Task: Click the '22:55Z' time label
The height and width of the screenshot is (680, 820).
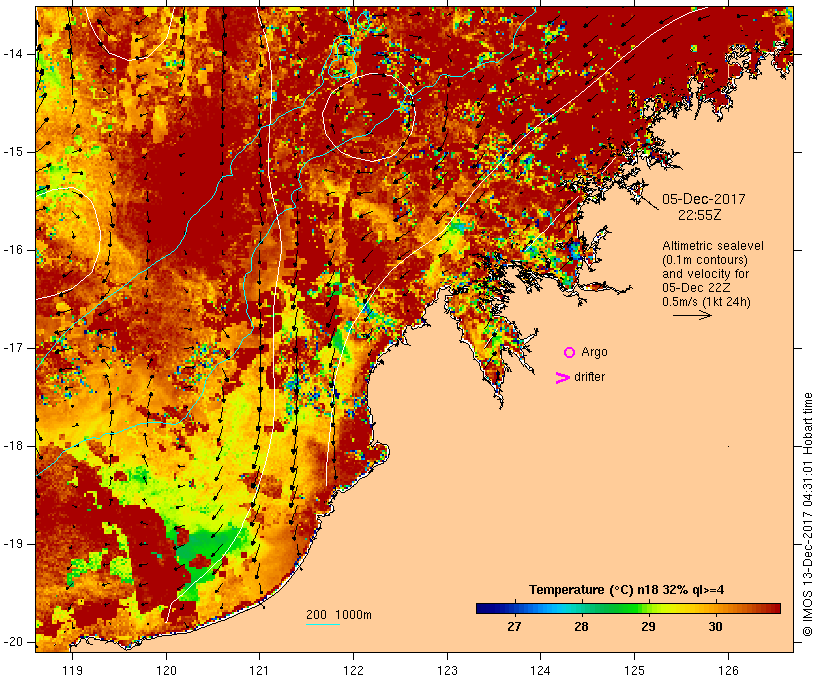Action: 700,215
